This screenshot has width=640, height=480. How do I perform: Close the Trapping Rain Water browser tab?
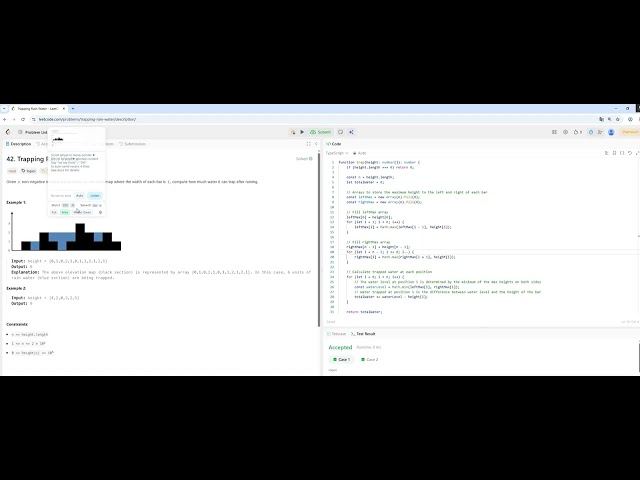point(64,109)
